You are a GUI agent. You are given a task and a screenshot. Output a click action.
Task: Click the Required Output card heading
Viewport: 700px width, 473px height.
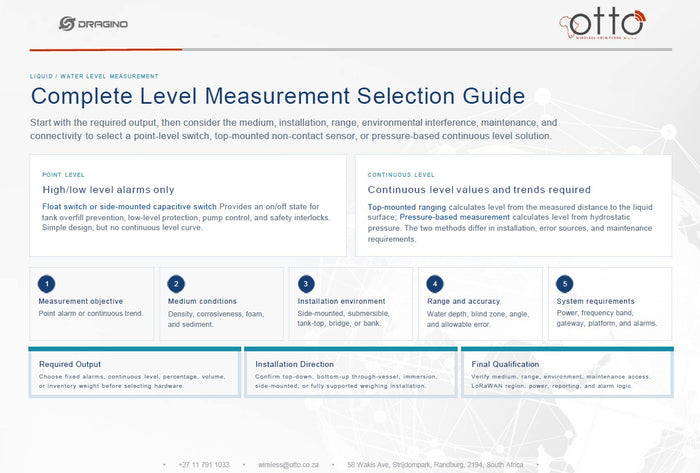point(70,364)
